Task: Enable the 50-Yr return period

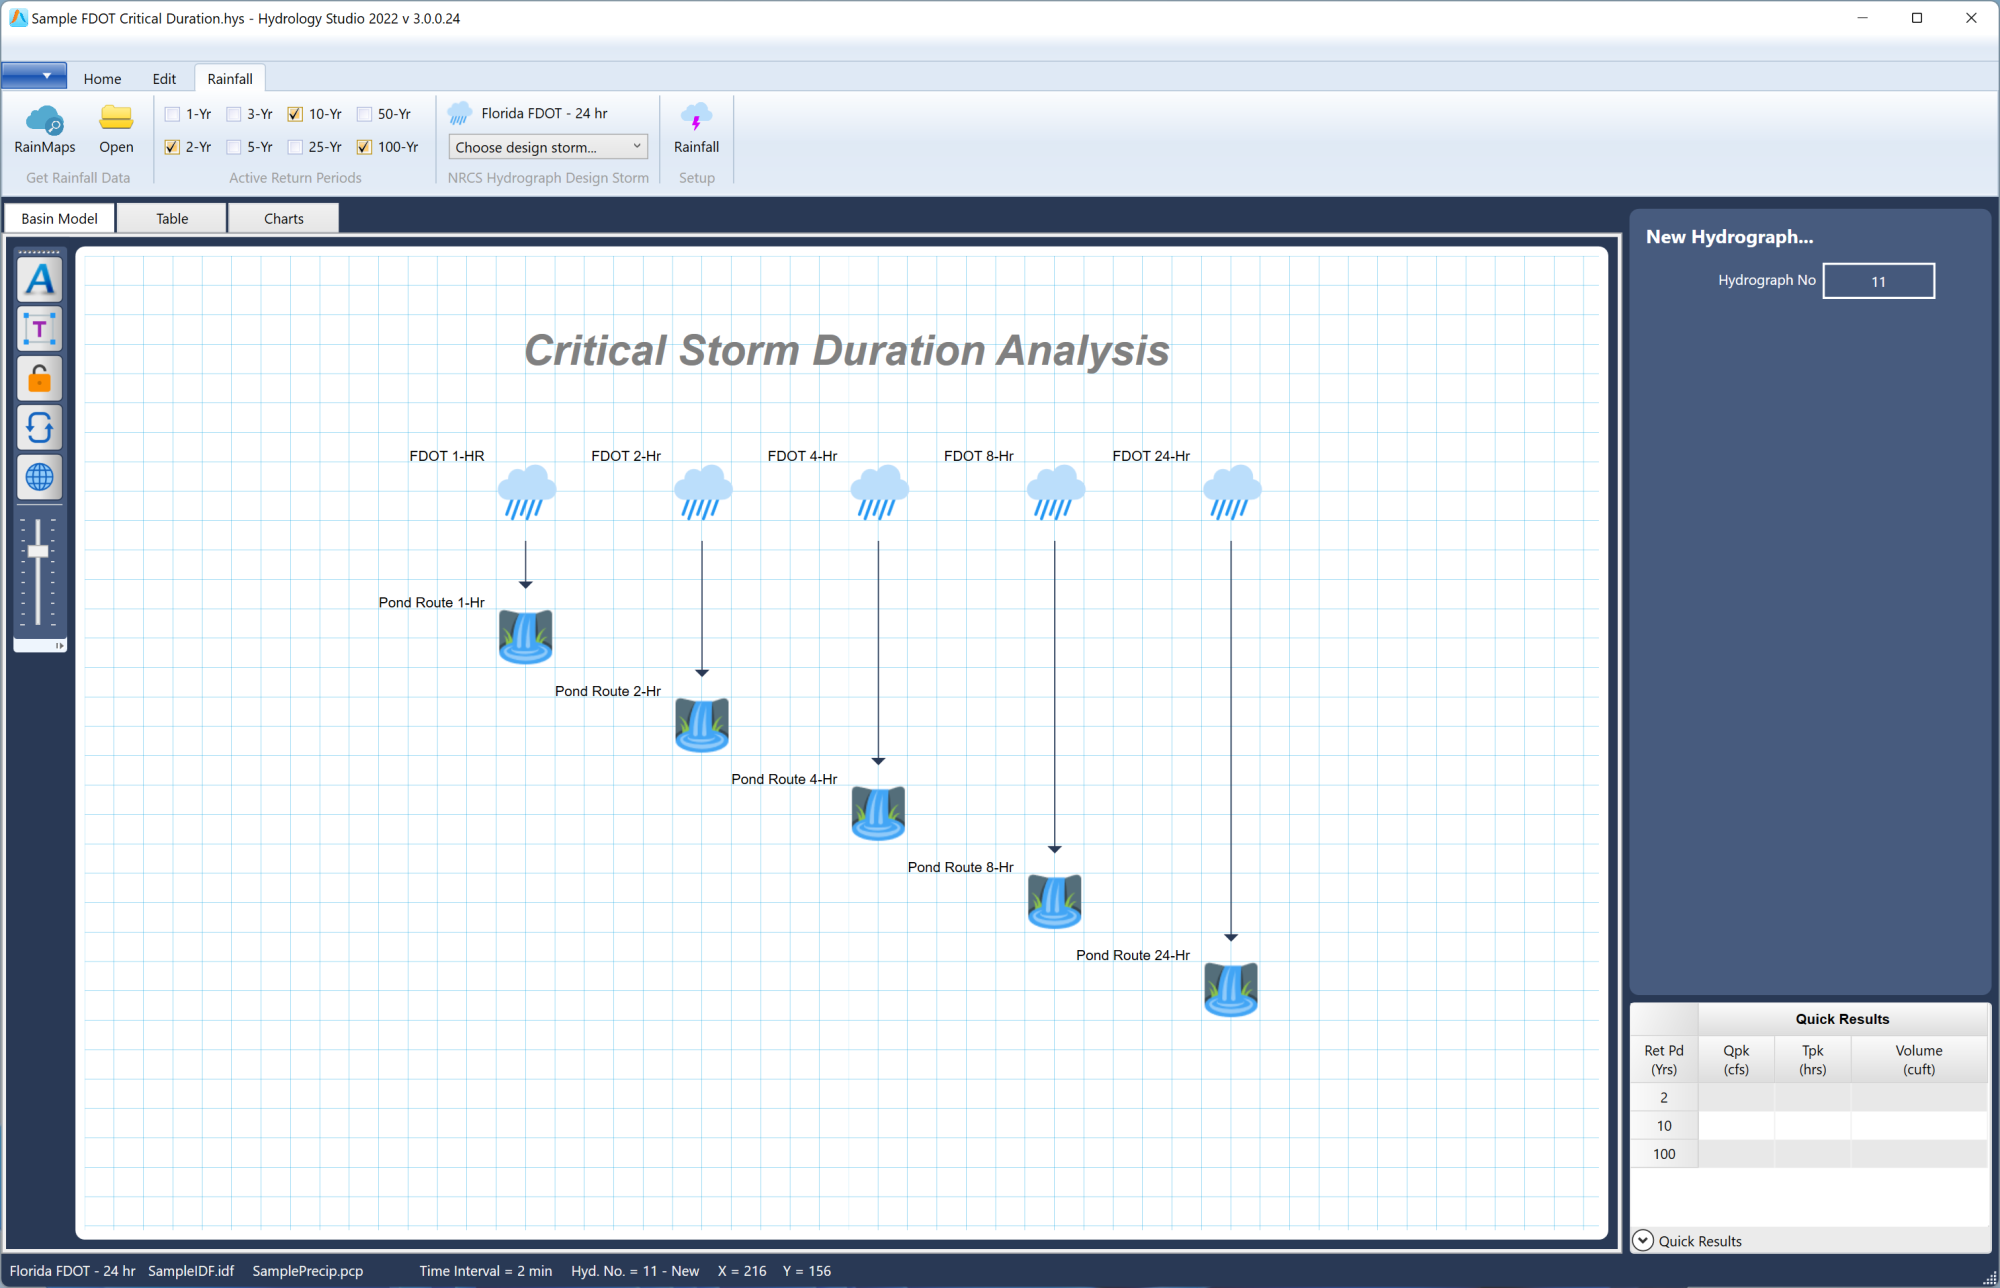Action: point(363,114)
